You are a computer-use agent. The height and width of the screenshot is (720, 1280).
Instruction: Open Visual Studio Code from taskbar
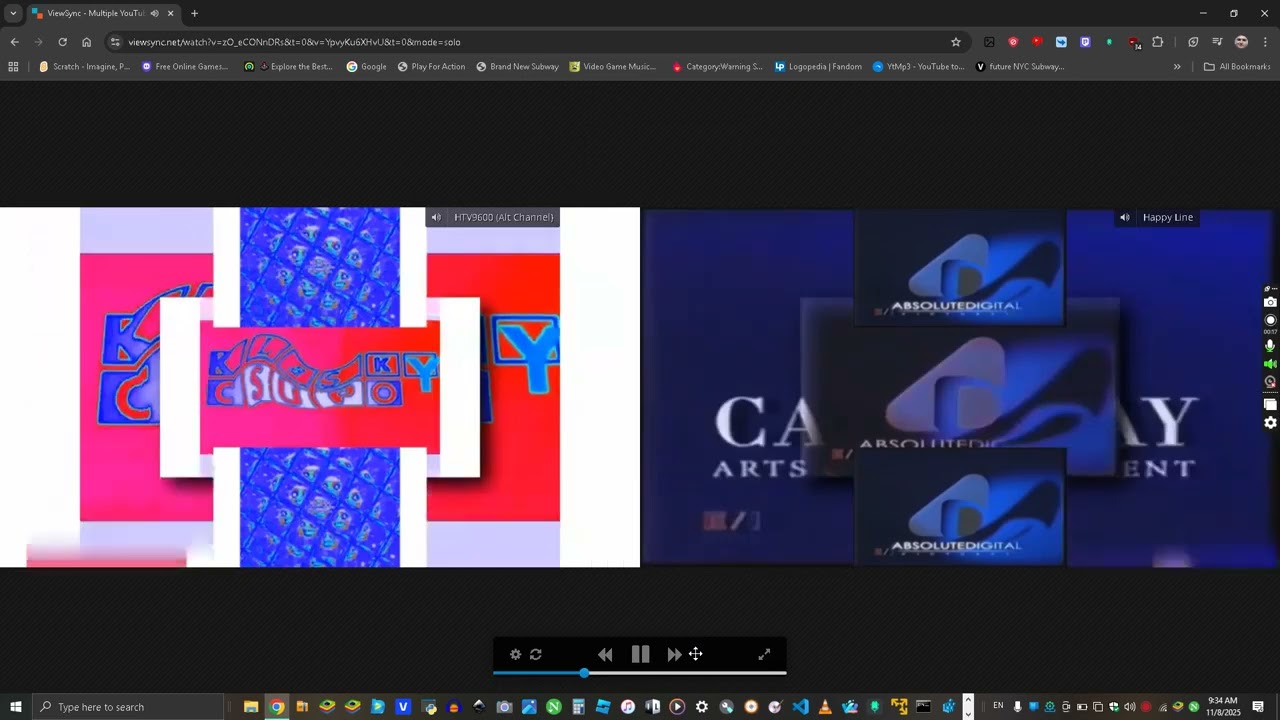point(800,707)
